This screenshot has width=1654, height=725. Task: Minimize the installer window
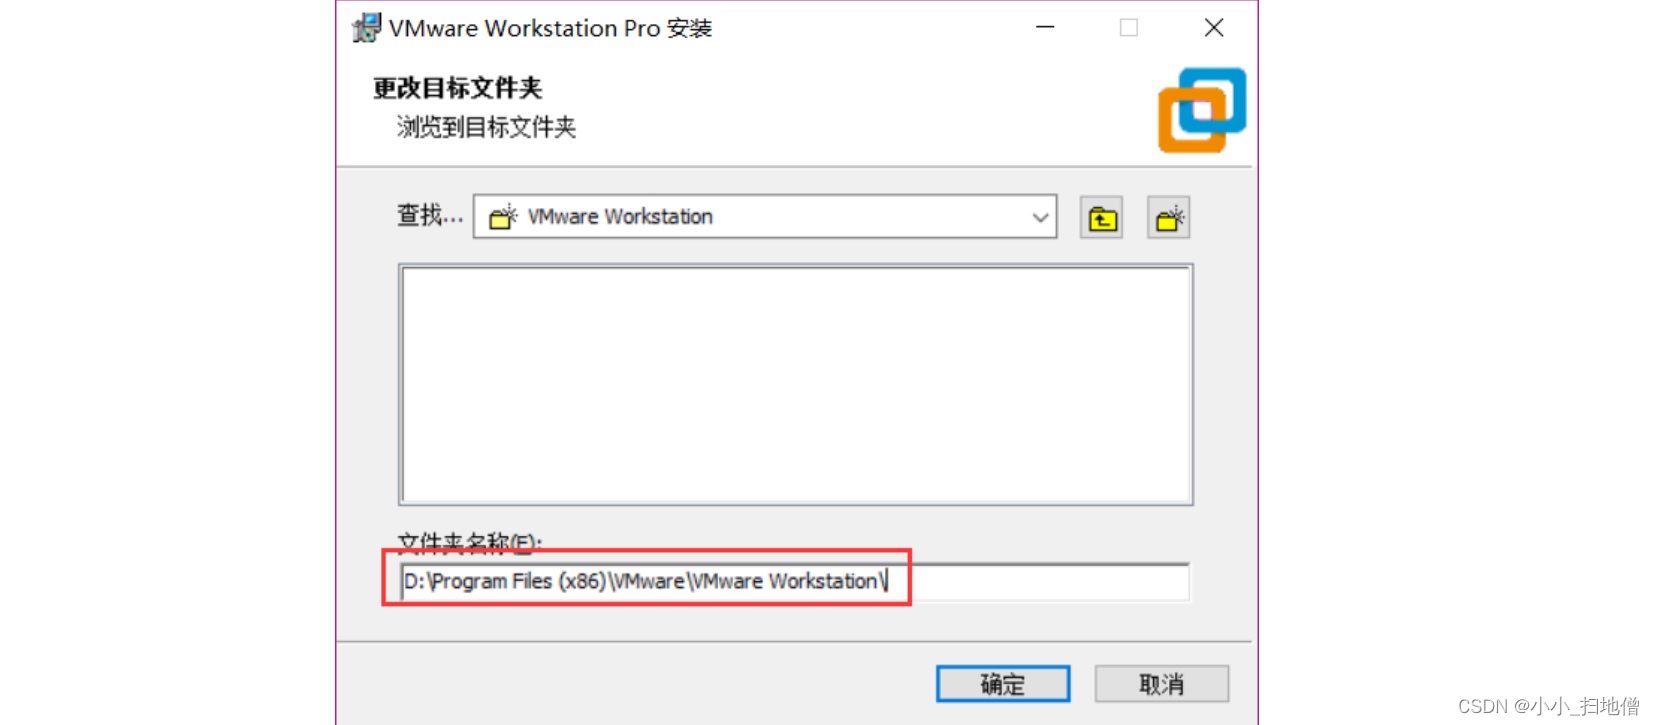coord(1045,28)
